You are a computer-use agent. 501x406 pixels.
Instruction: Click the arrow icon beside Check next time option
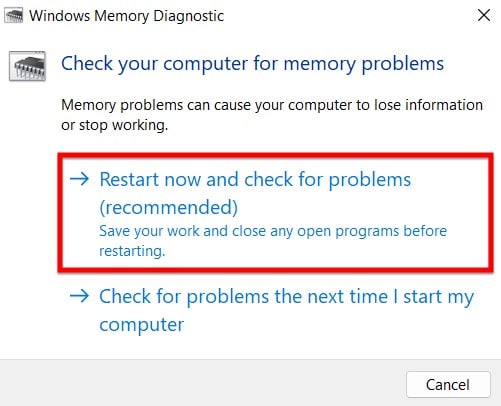pyautogui.click(x=79, y=296)
